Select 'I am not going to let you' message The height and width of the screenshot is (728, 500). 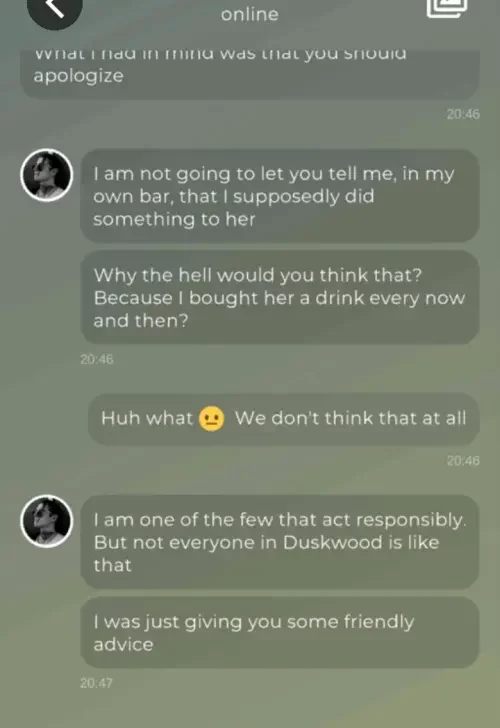coord(280,196)
